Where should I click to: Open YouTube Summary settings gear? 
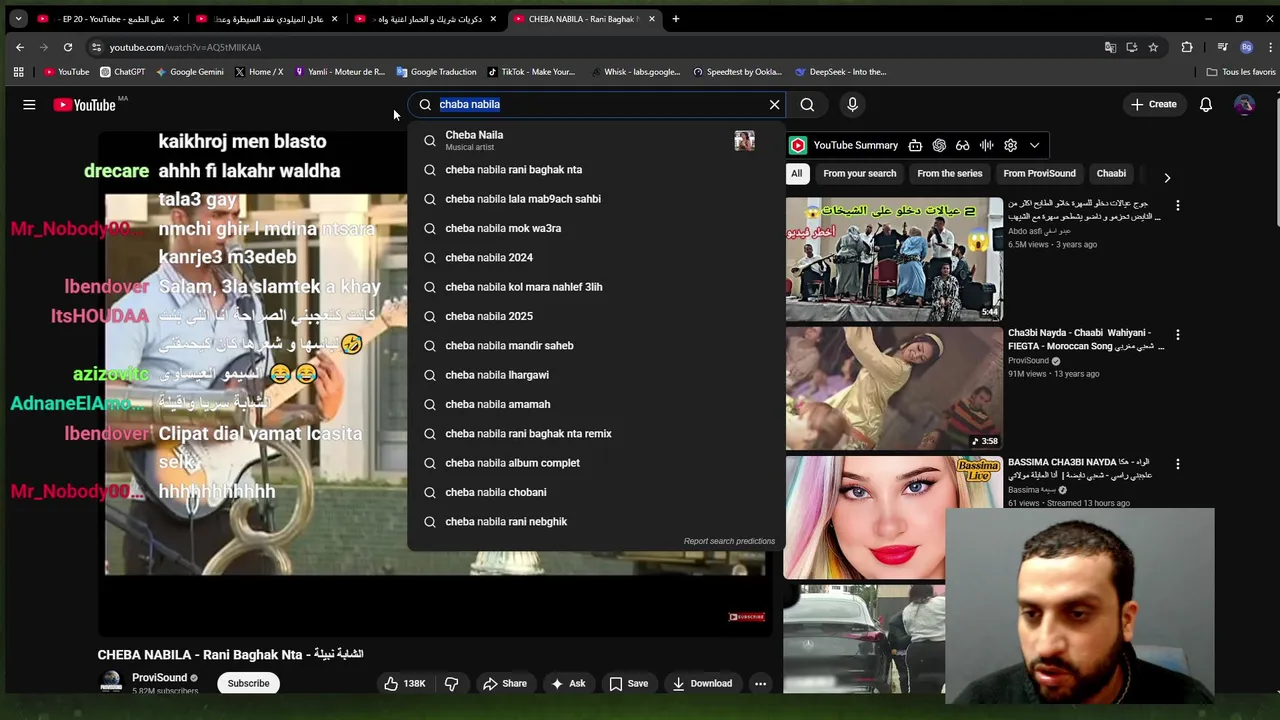point(1010,145)
